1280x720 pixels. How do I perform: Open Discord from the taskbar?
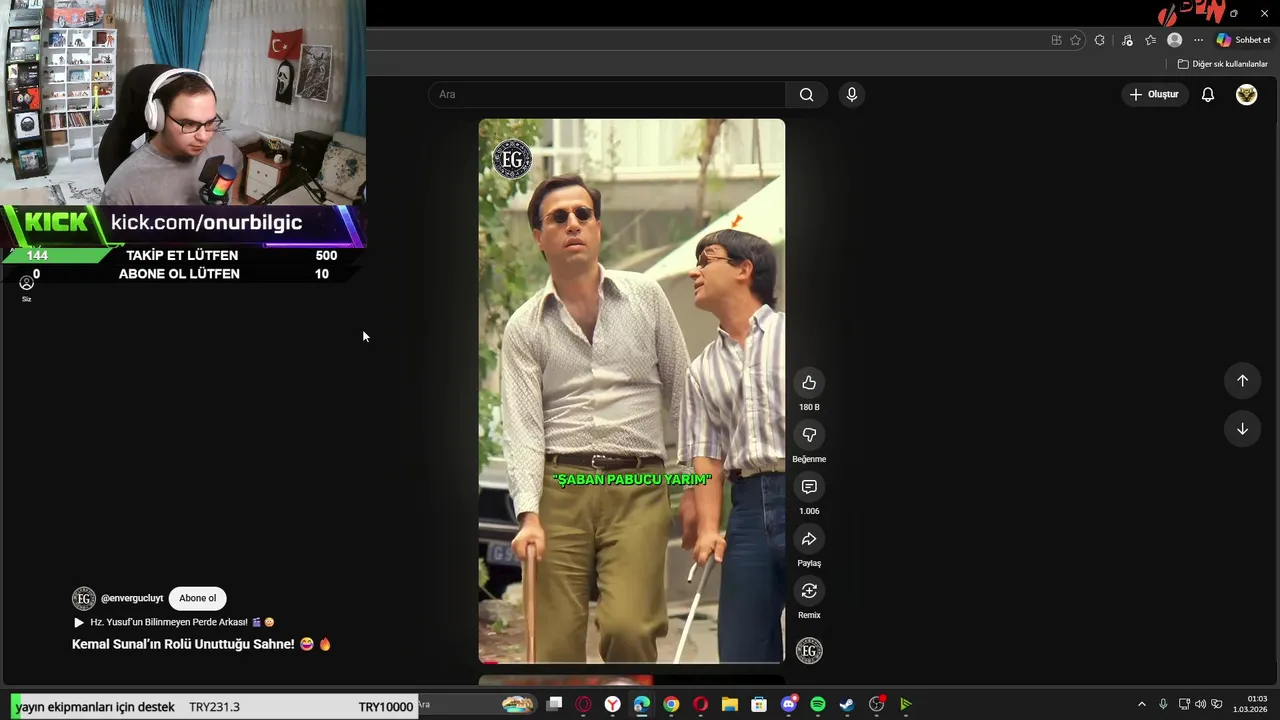pyautogui.click(x=789, y=704)
